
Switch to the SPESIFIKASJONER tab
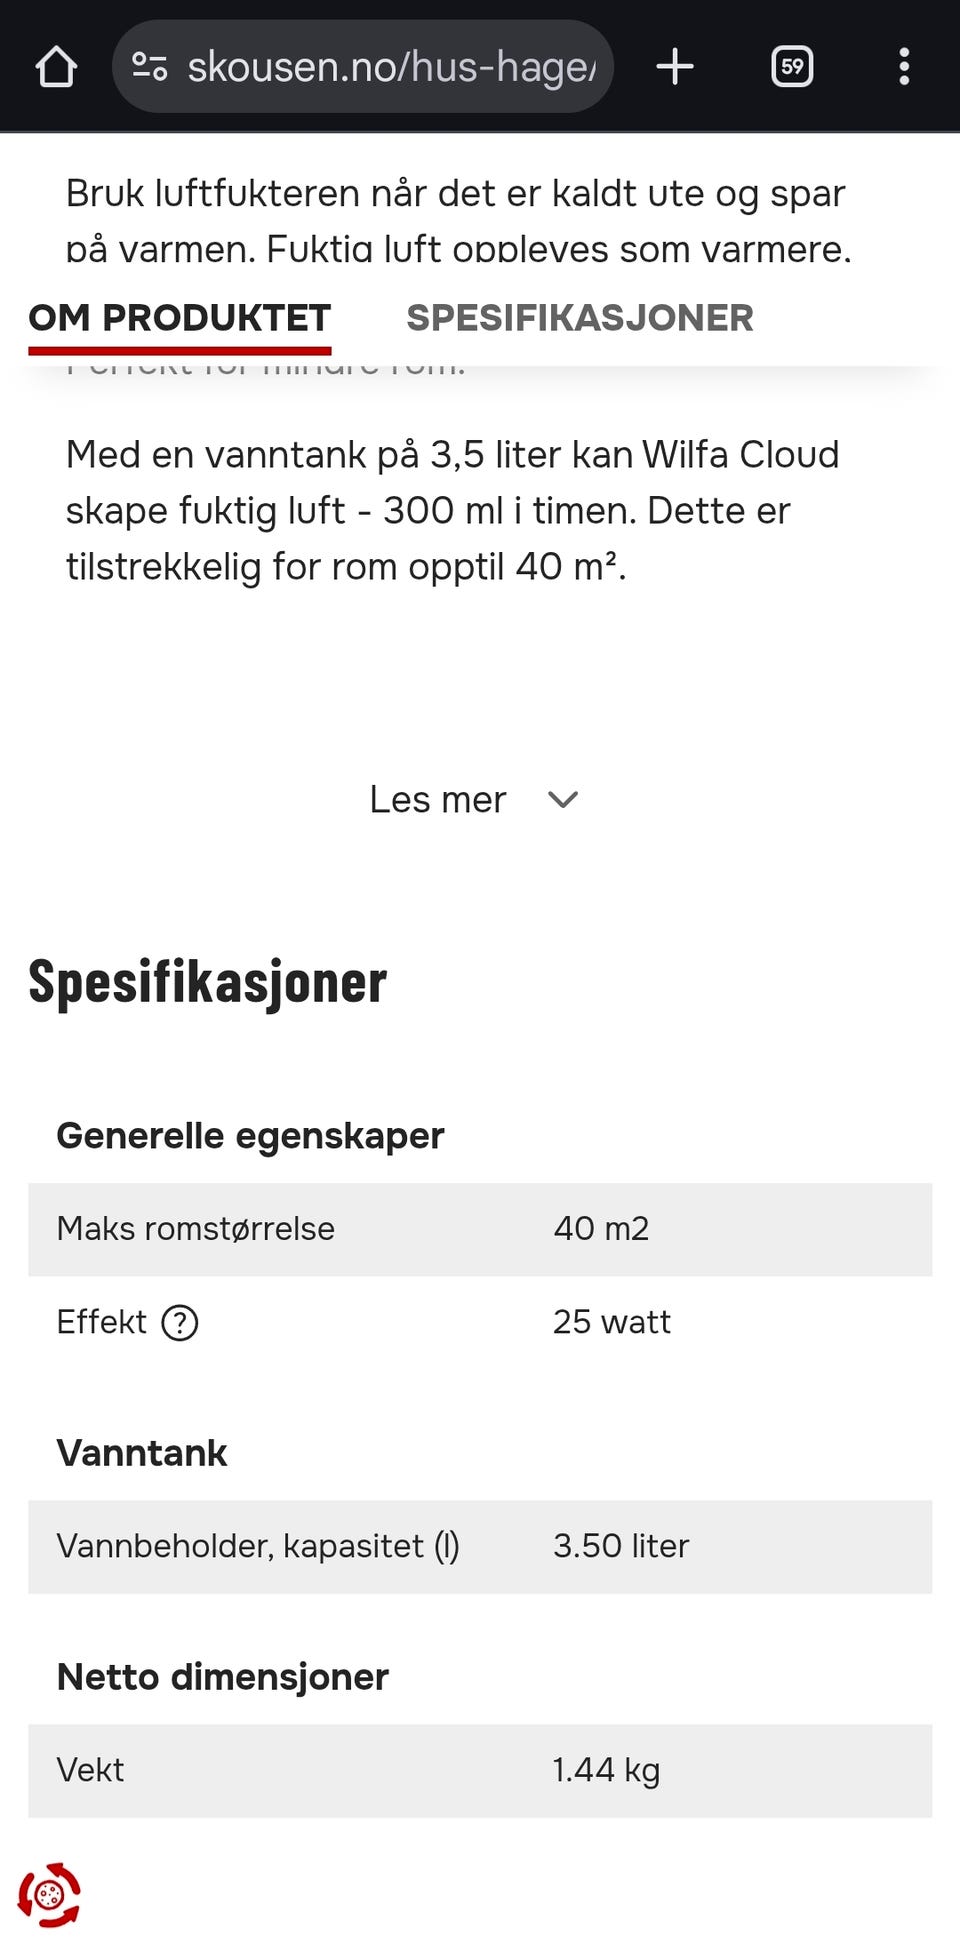point(578,318)
